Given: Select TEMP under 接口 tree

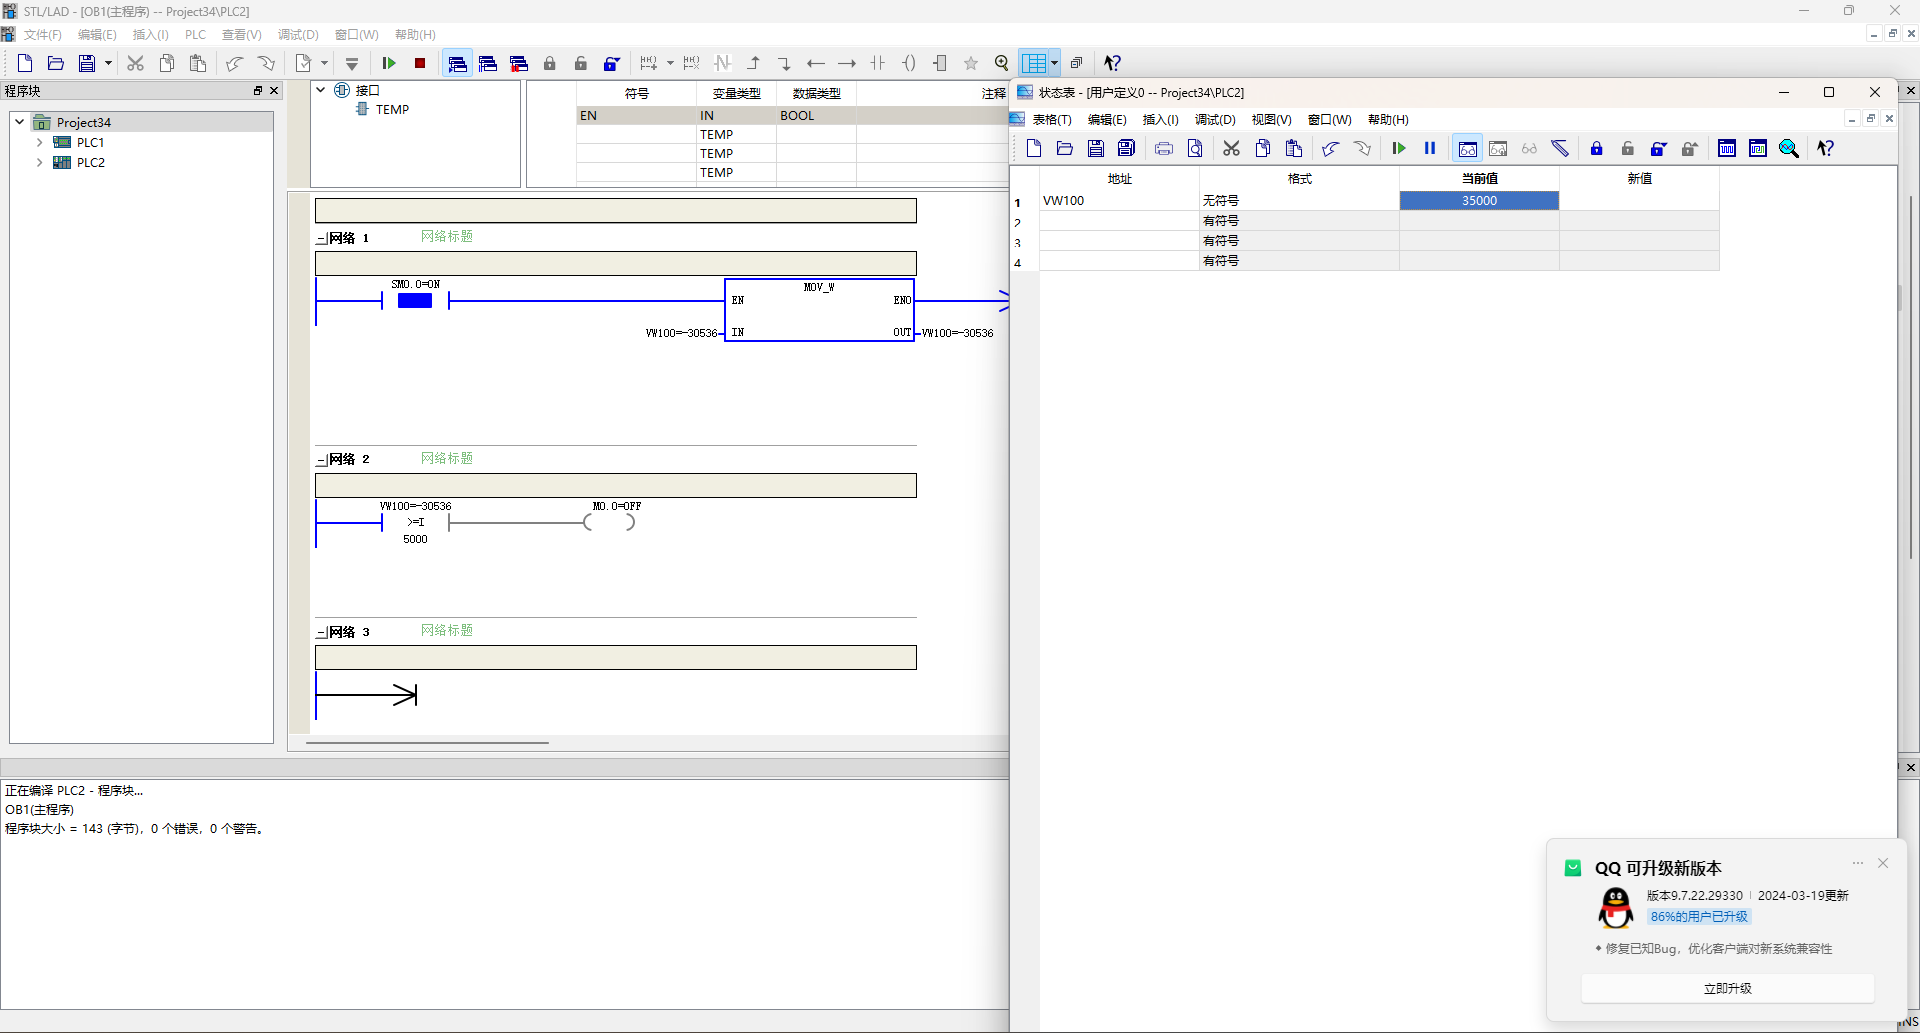Looking at the screenshot, I should (392, 110).
